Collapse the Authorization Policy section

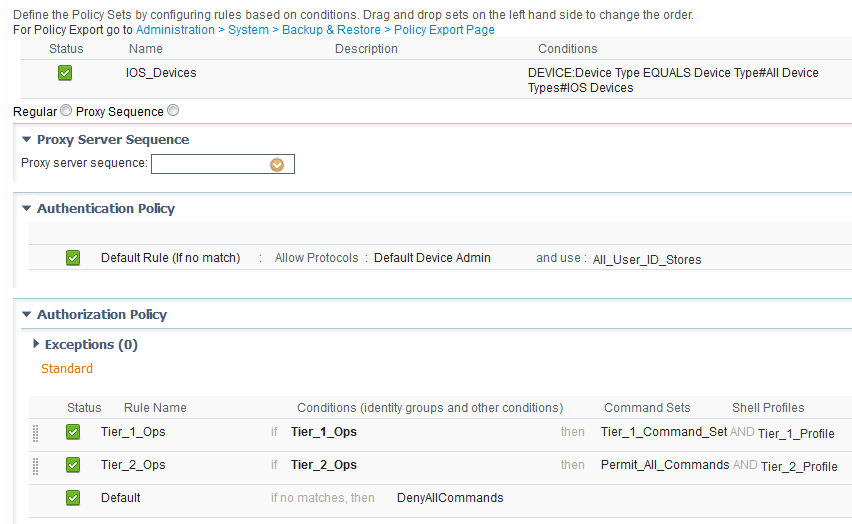pyautogui.click(x=26, y=314)
